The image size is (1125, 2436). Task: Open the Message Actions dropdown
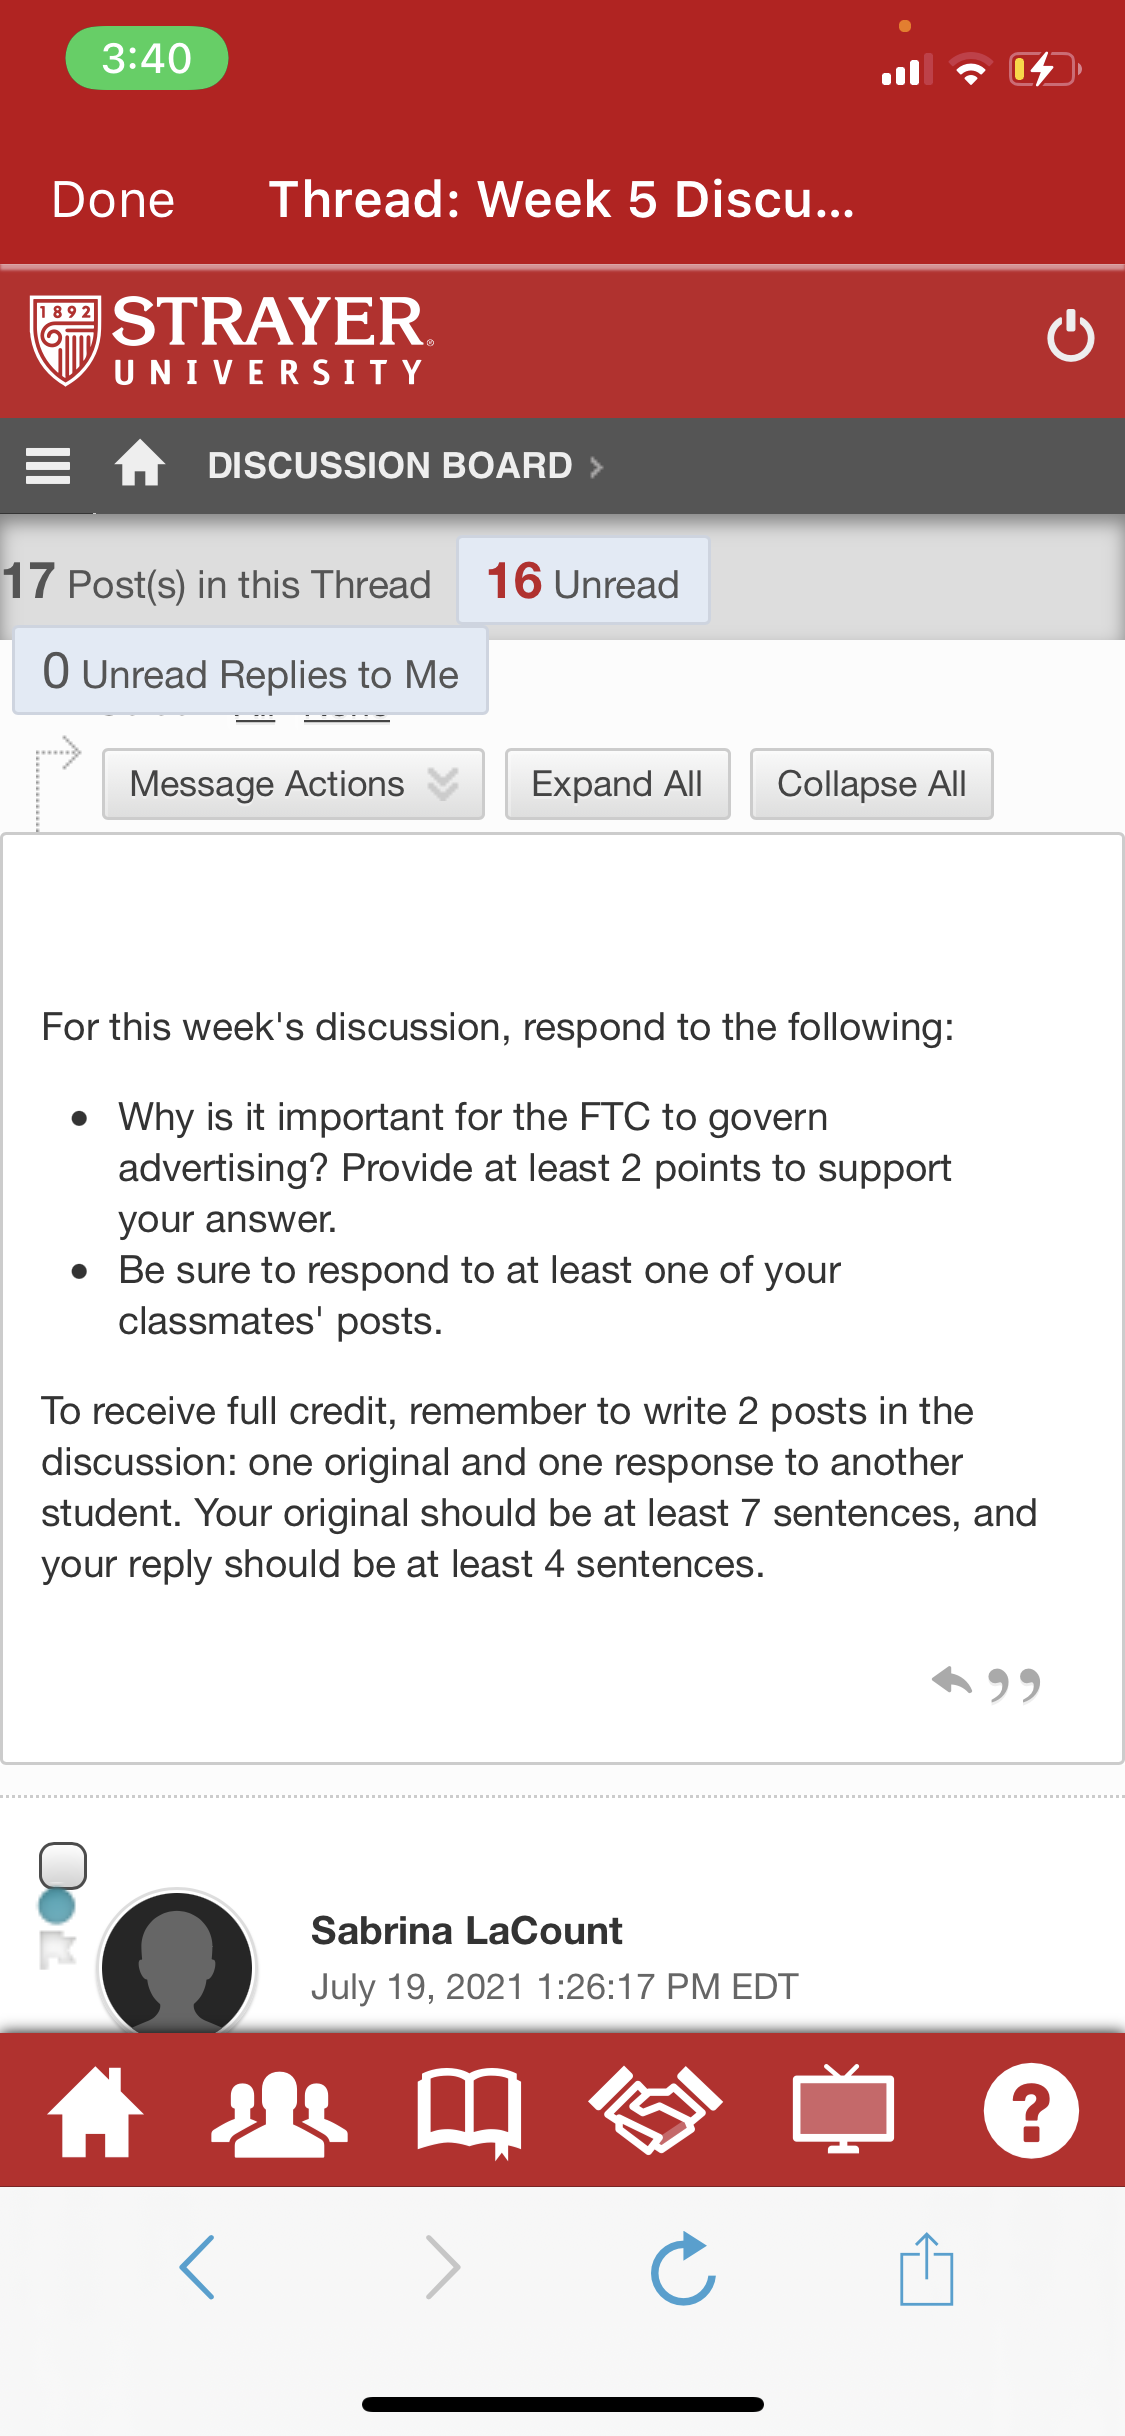point(293,784)
